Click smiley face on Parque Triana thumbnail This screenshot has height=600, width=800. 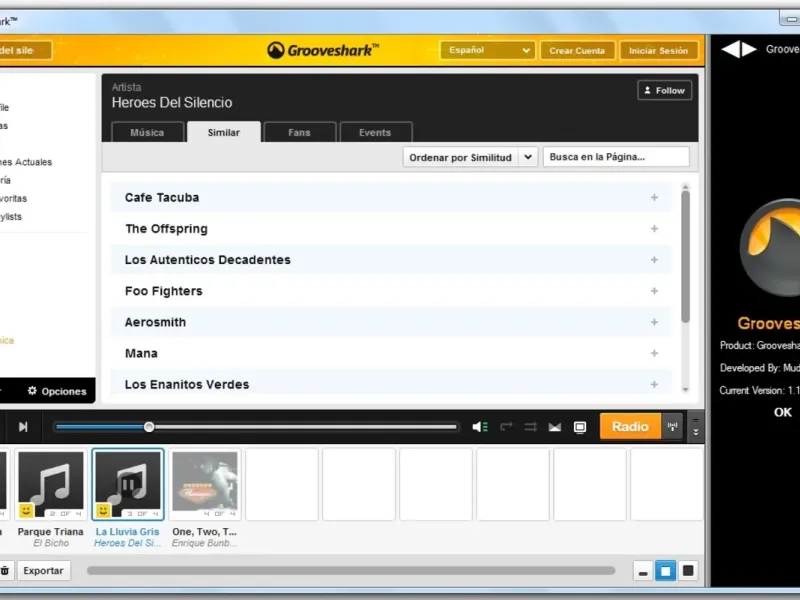26,510
